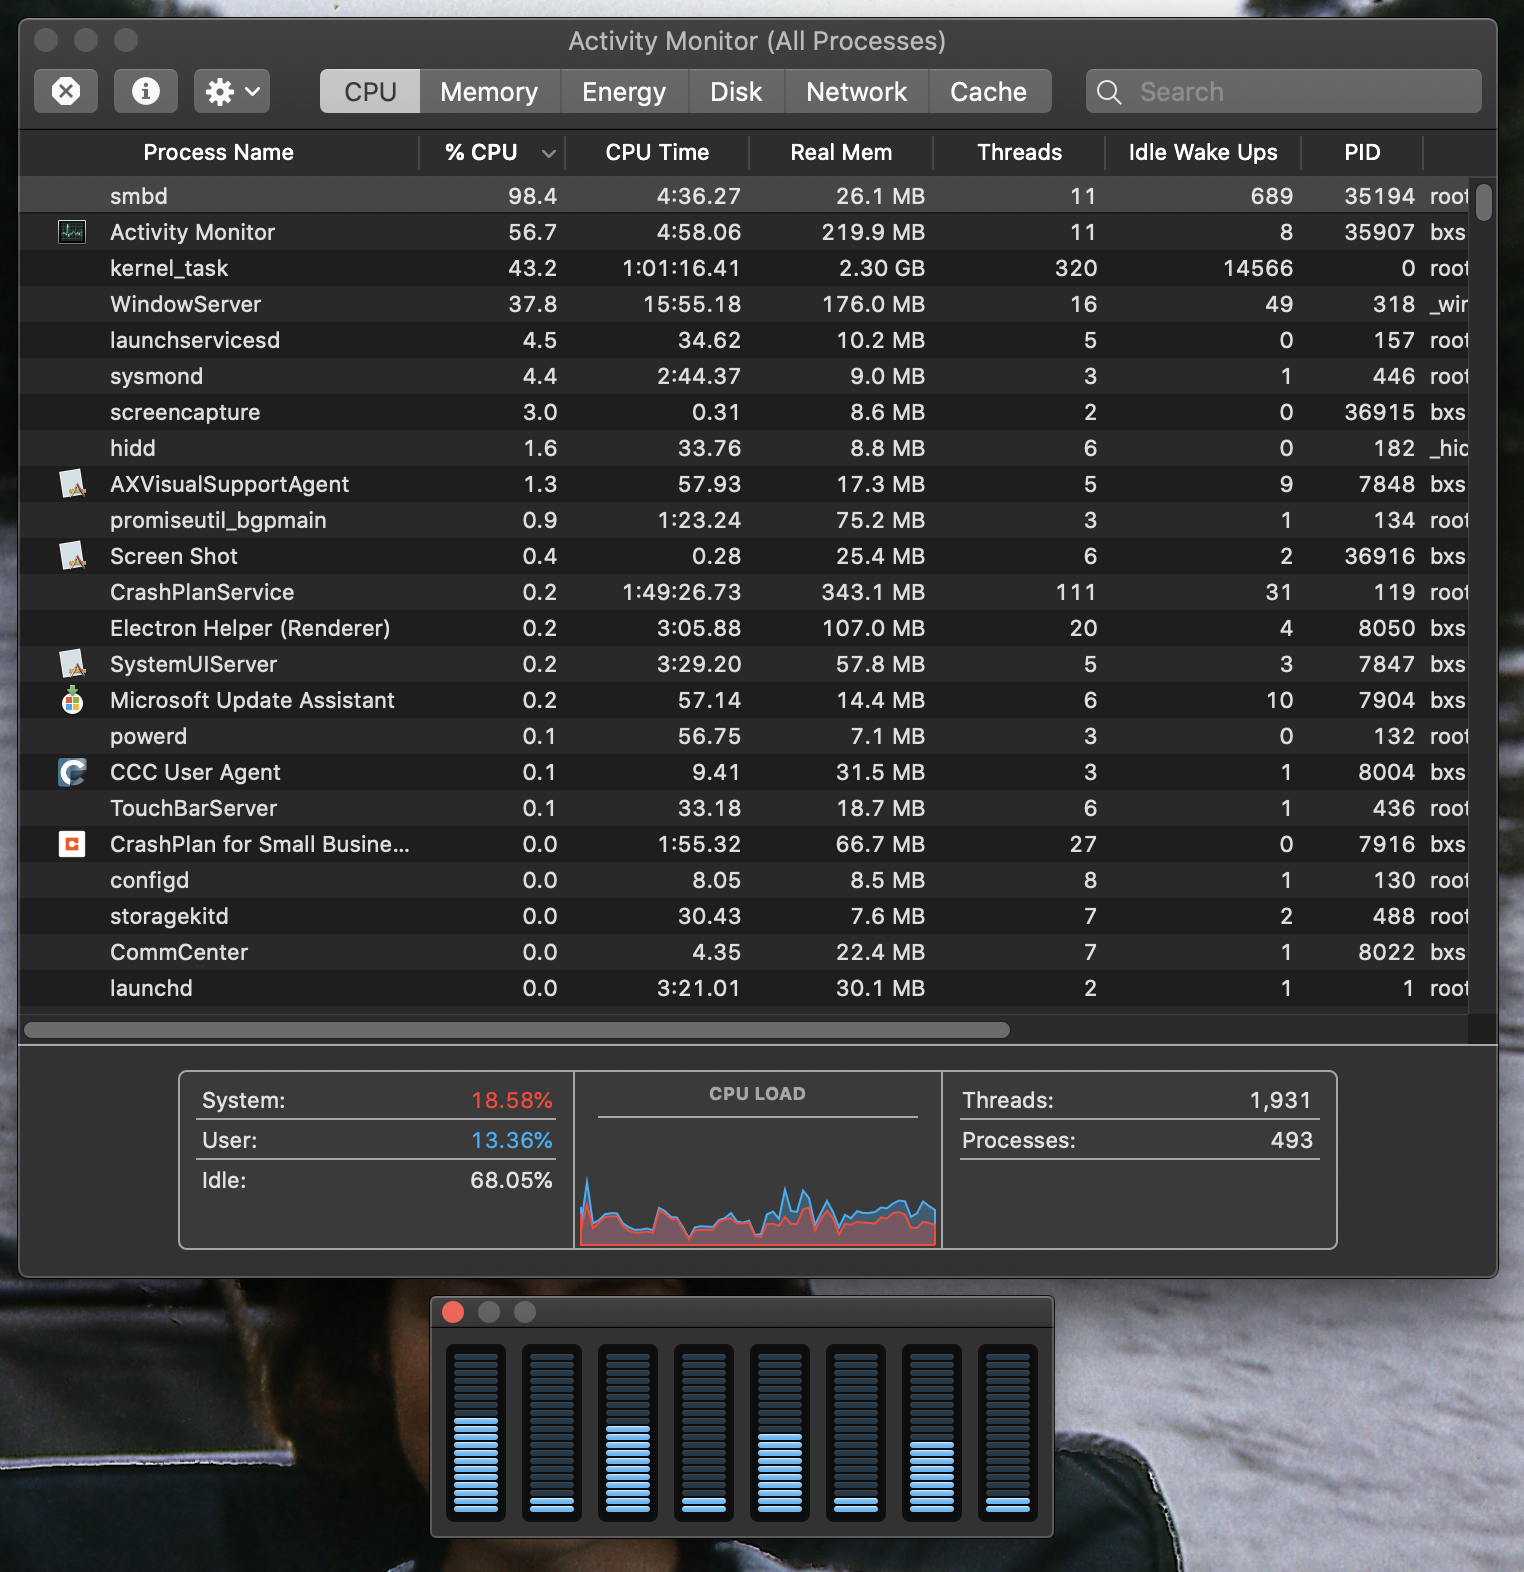Viewport: 1524px width, 1572px height.
Task: Sort by Real Mem column header
Action: 841,152
